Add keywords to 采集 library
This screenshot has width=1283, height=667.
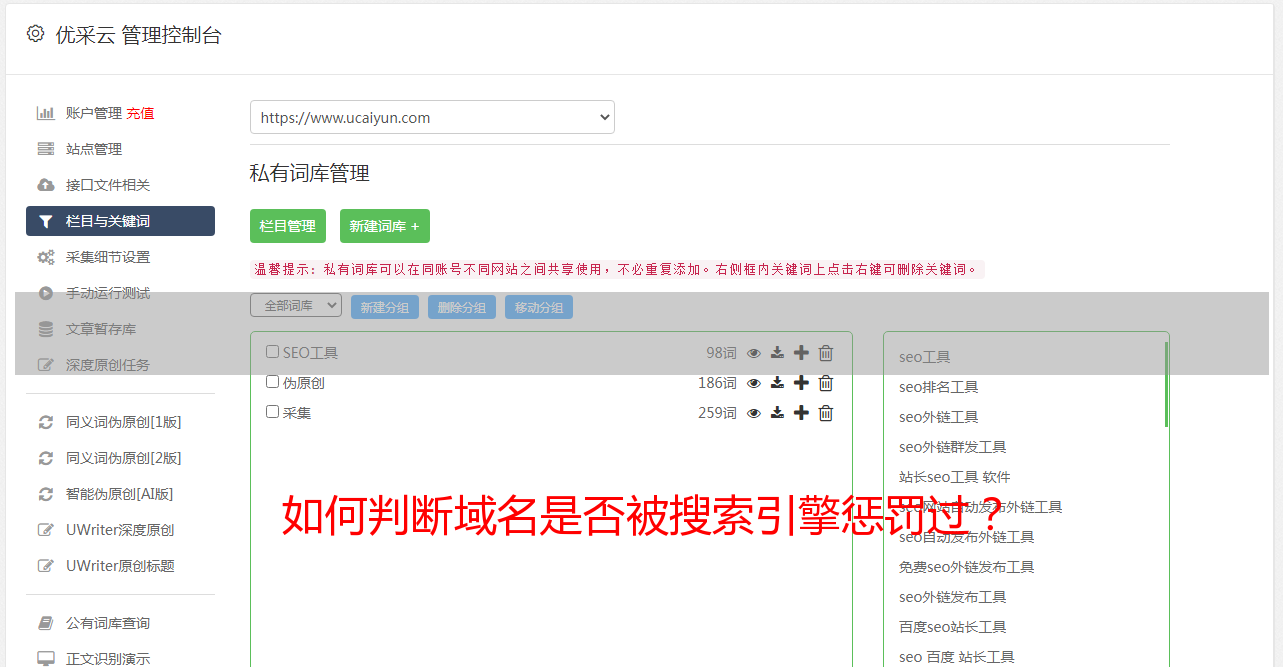point(801,413)
